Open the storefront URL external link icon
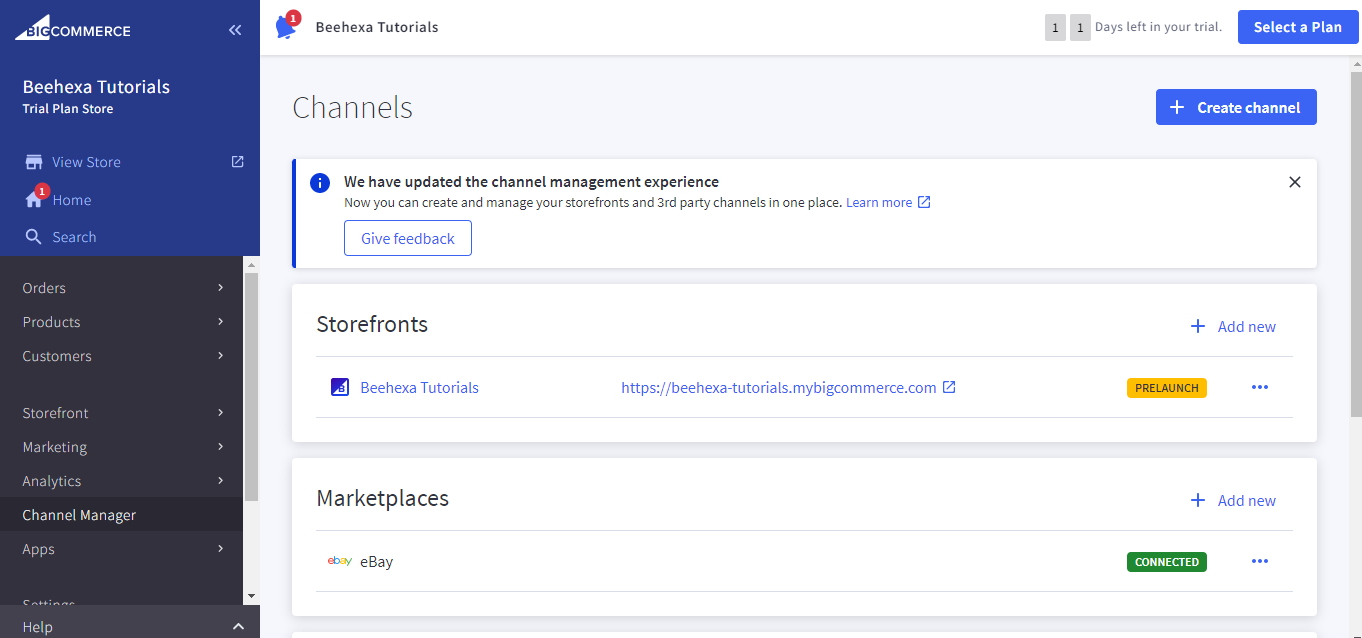The image size is (1362, 638). [x=948, y=387]
